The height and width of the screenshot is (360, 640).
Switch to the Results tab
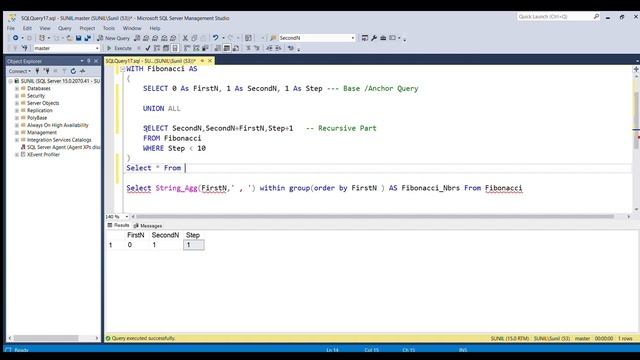point(118,225)
